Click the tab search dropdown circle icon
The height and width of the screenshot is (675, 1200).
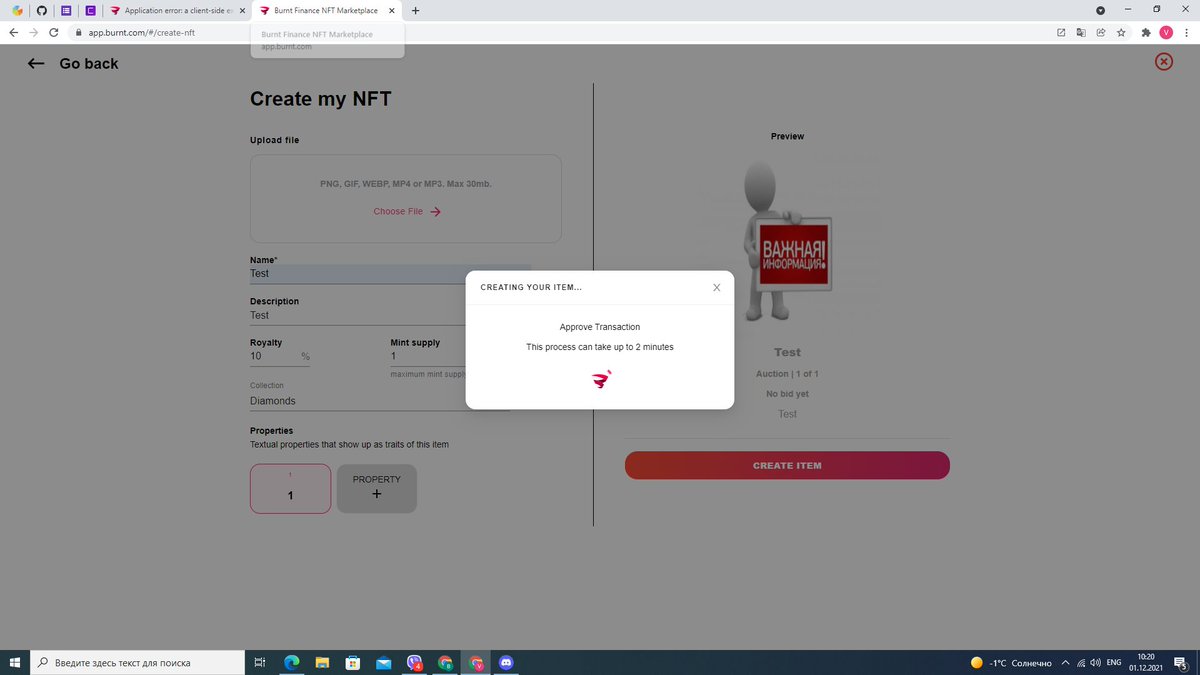point(1100,10)
